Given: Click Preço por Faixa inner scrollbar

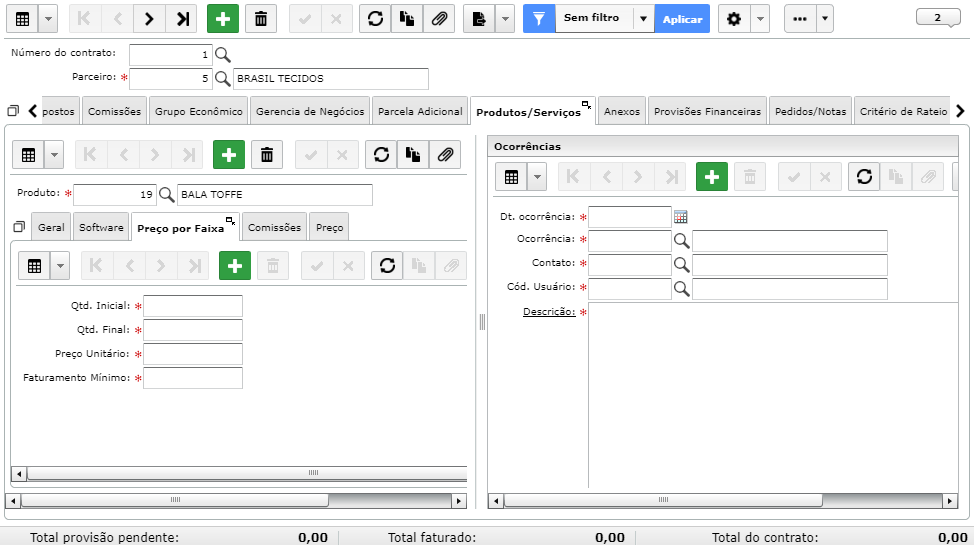Looking at the screenshot, I should tap(248, 474).
